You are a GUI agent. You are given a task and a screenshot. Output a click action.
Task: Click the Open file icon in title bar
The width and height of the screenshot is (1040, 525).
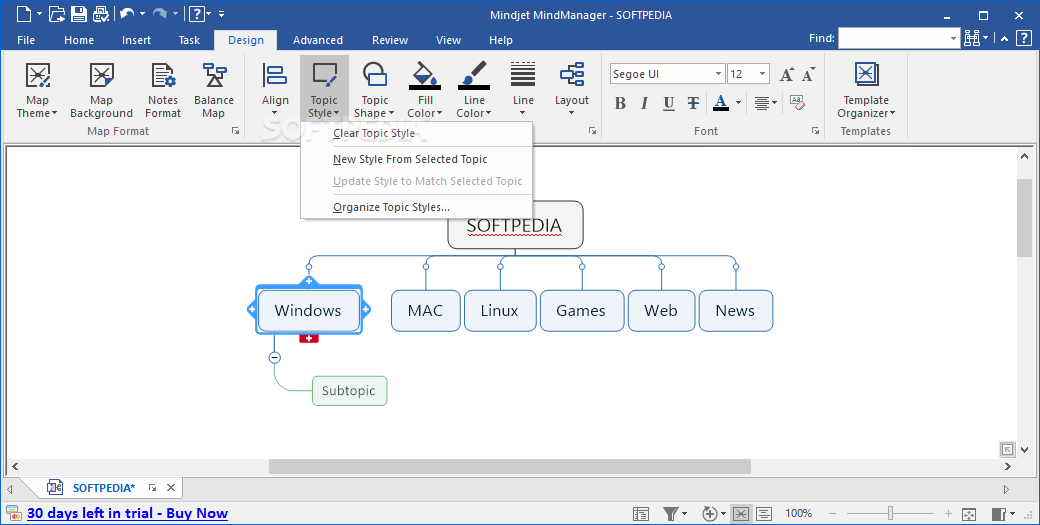tap(57, 13)
